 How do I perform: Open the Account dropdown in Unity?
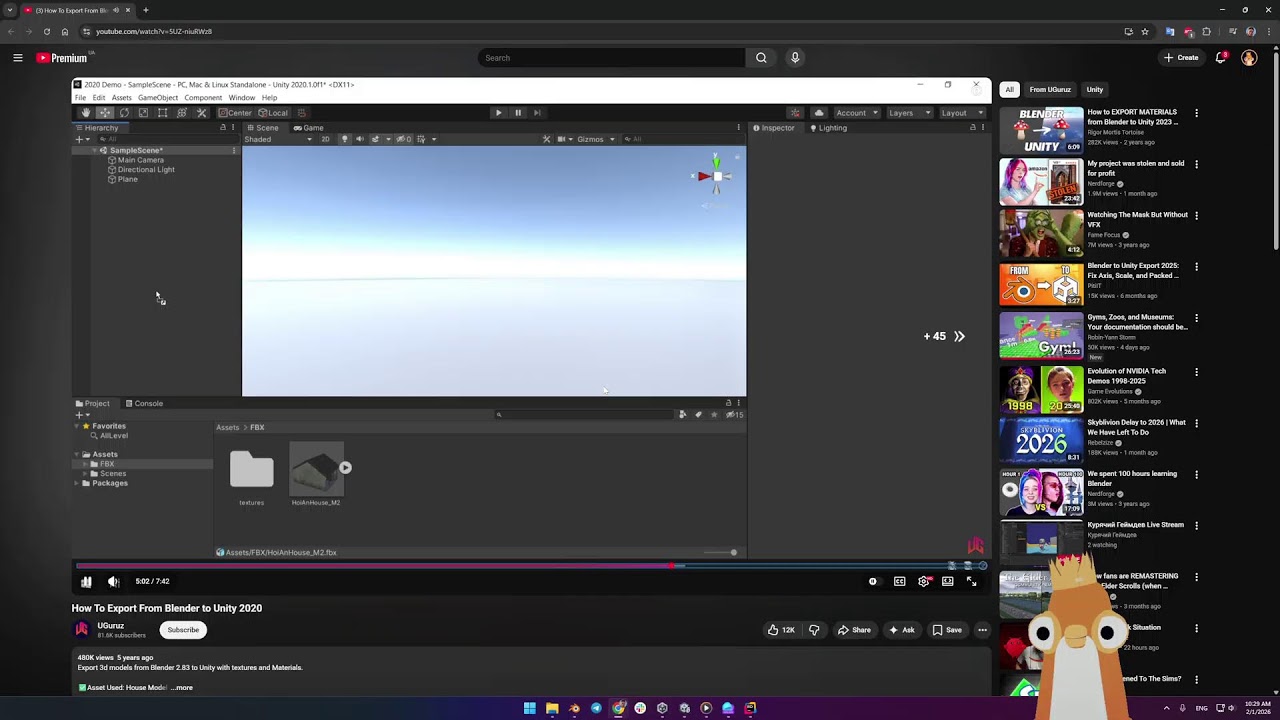coord(856,113)
